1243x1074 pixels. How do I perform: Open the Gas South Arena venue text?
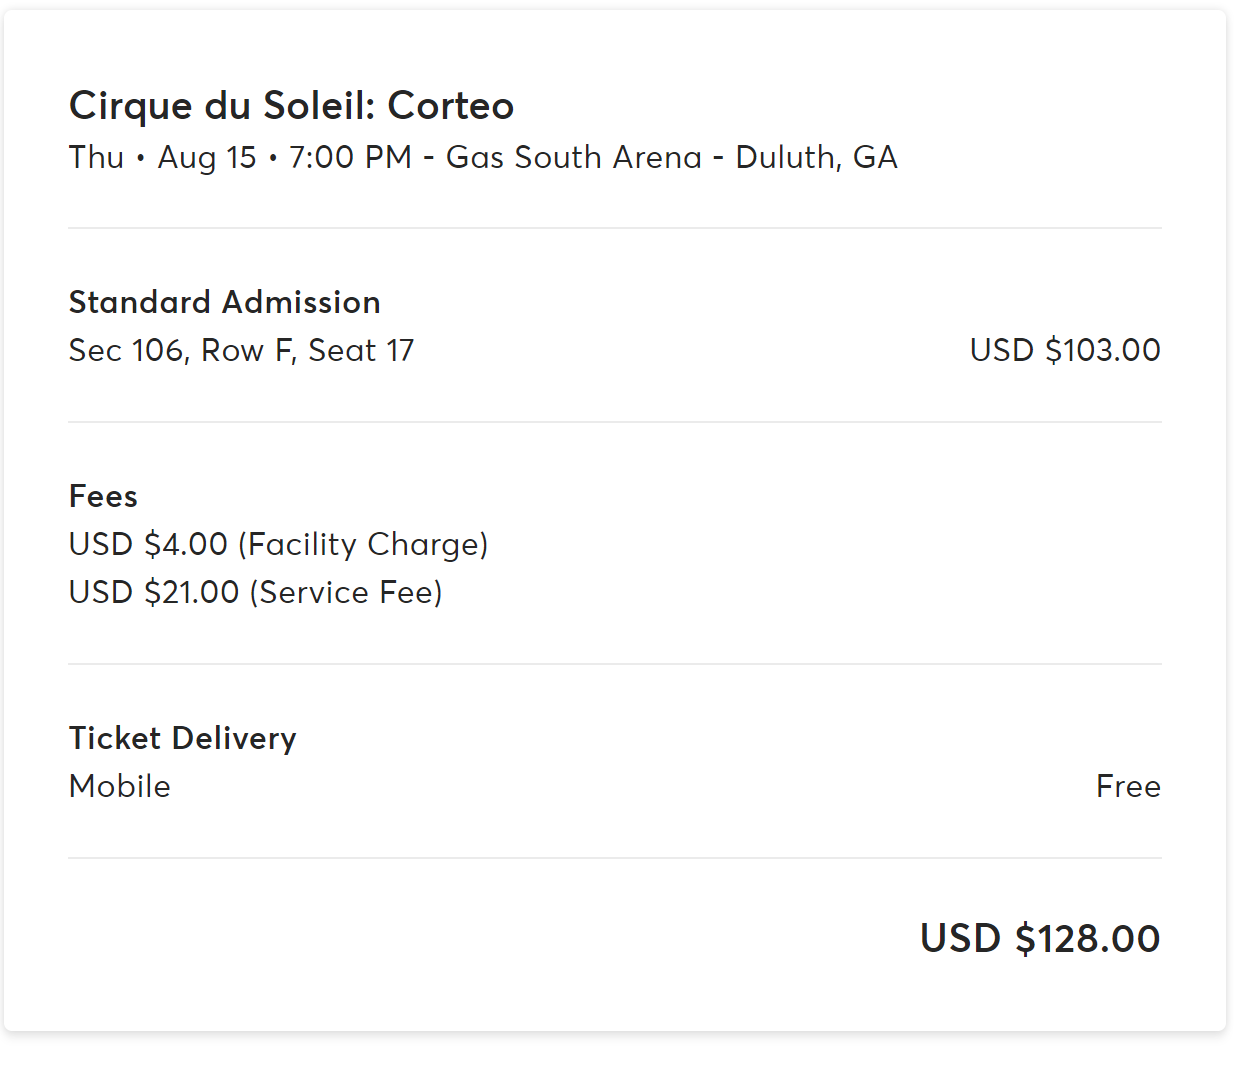(x=573, y=157)
